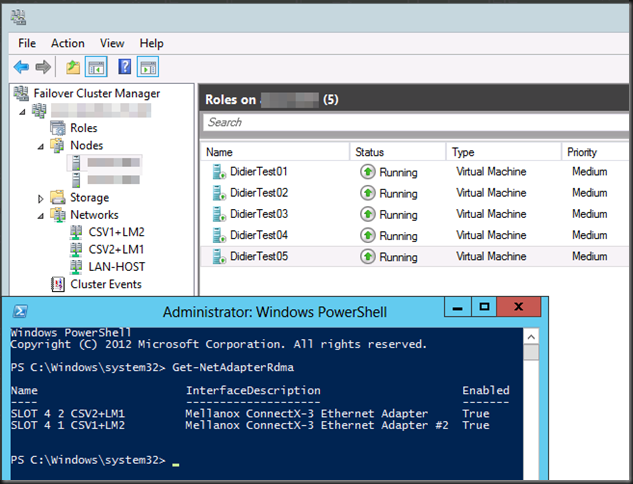Click the second blurred node server icon
This screenshot has height=484, width=633.
(x=76, y=180)
